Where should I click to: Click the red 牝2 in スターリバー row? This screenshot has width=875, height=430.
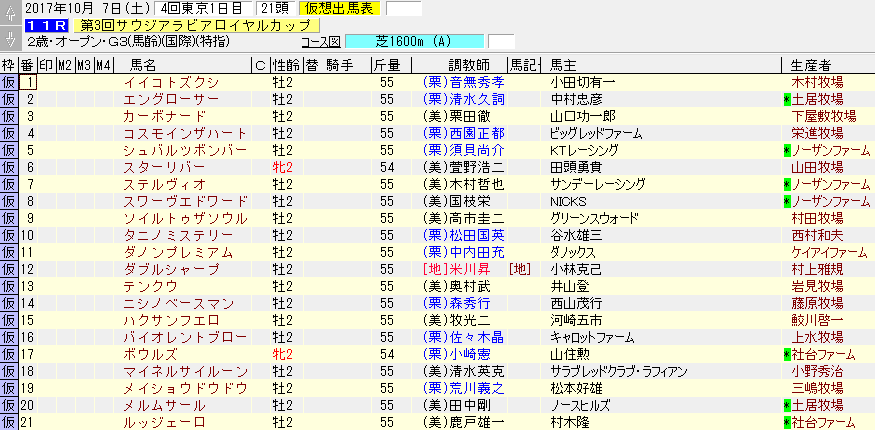click(283, 167)
